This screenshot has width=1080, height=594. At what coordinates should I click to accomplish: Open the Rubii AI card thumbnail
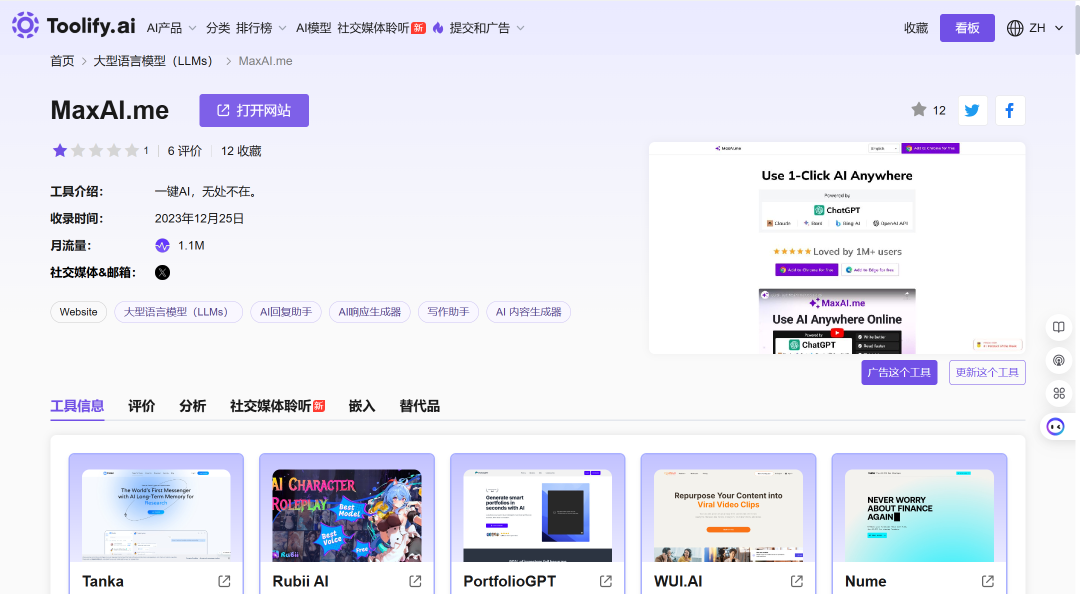coord(347,515)
